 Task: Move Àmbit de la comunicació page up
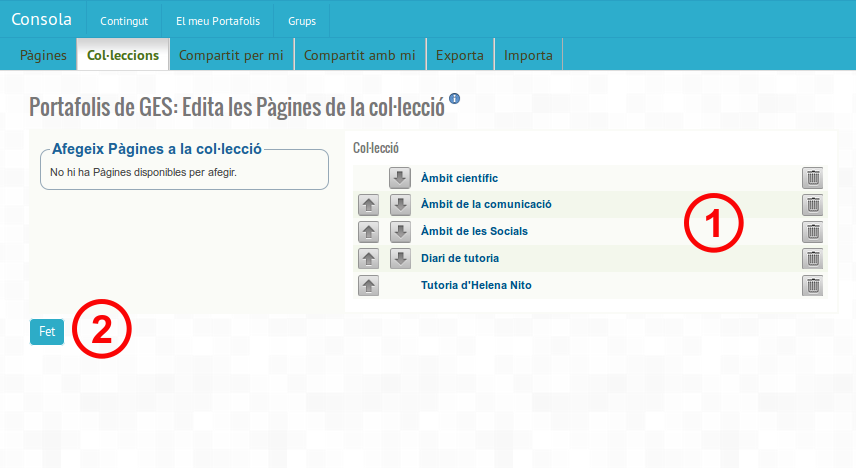coord(368,205)
